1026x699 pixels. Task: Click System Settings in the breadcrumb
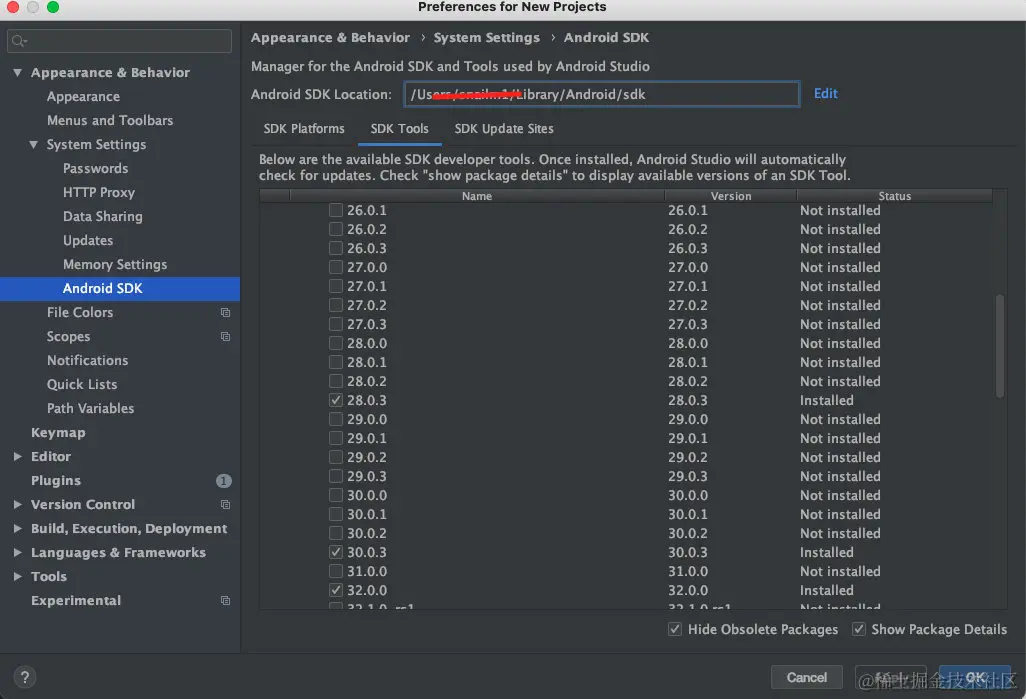coord(487,38)
